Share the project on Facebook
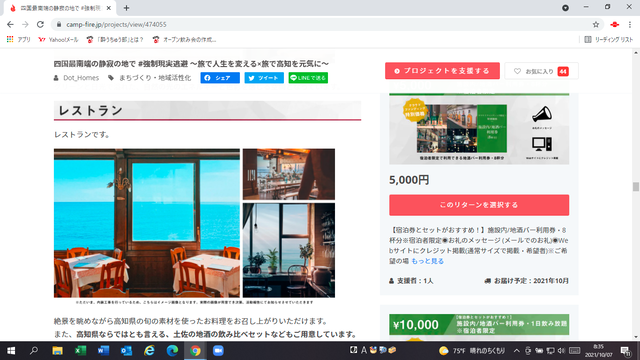 [x=220, y=78]
